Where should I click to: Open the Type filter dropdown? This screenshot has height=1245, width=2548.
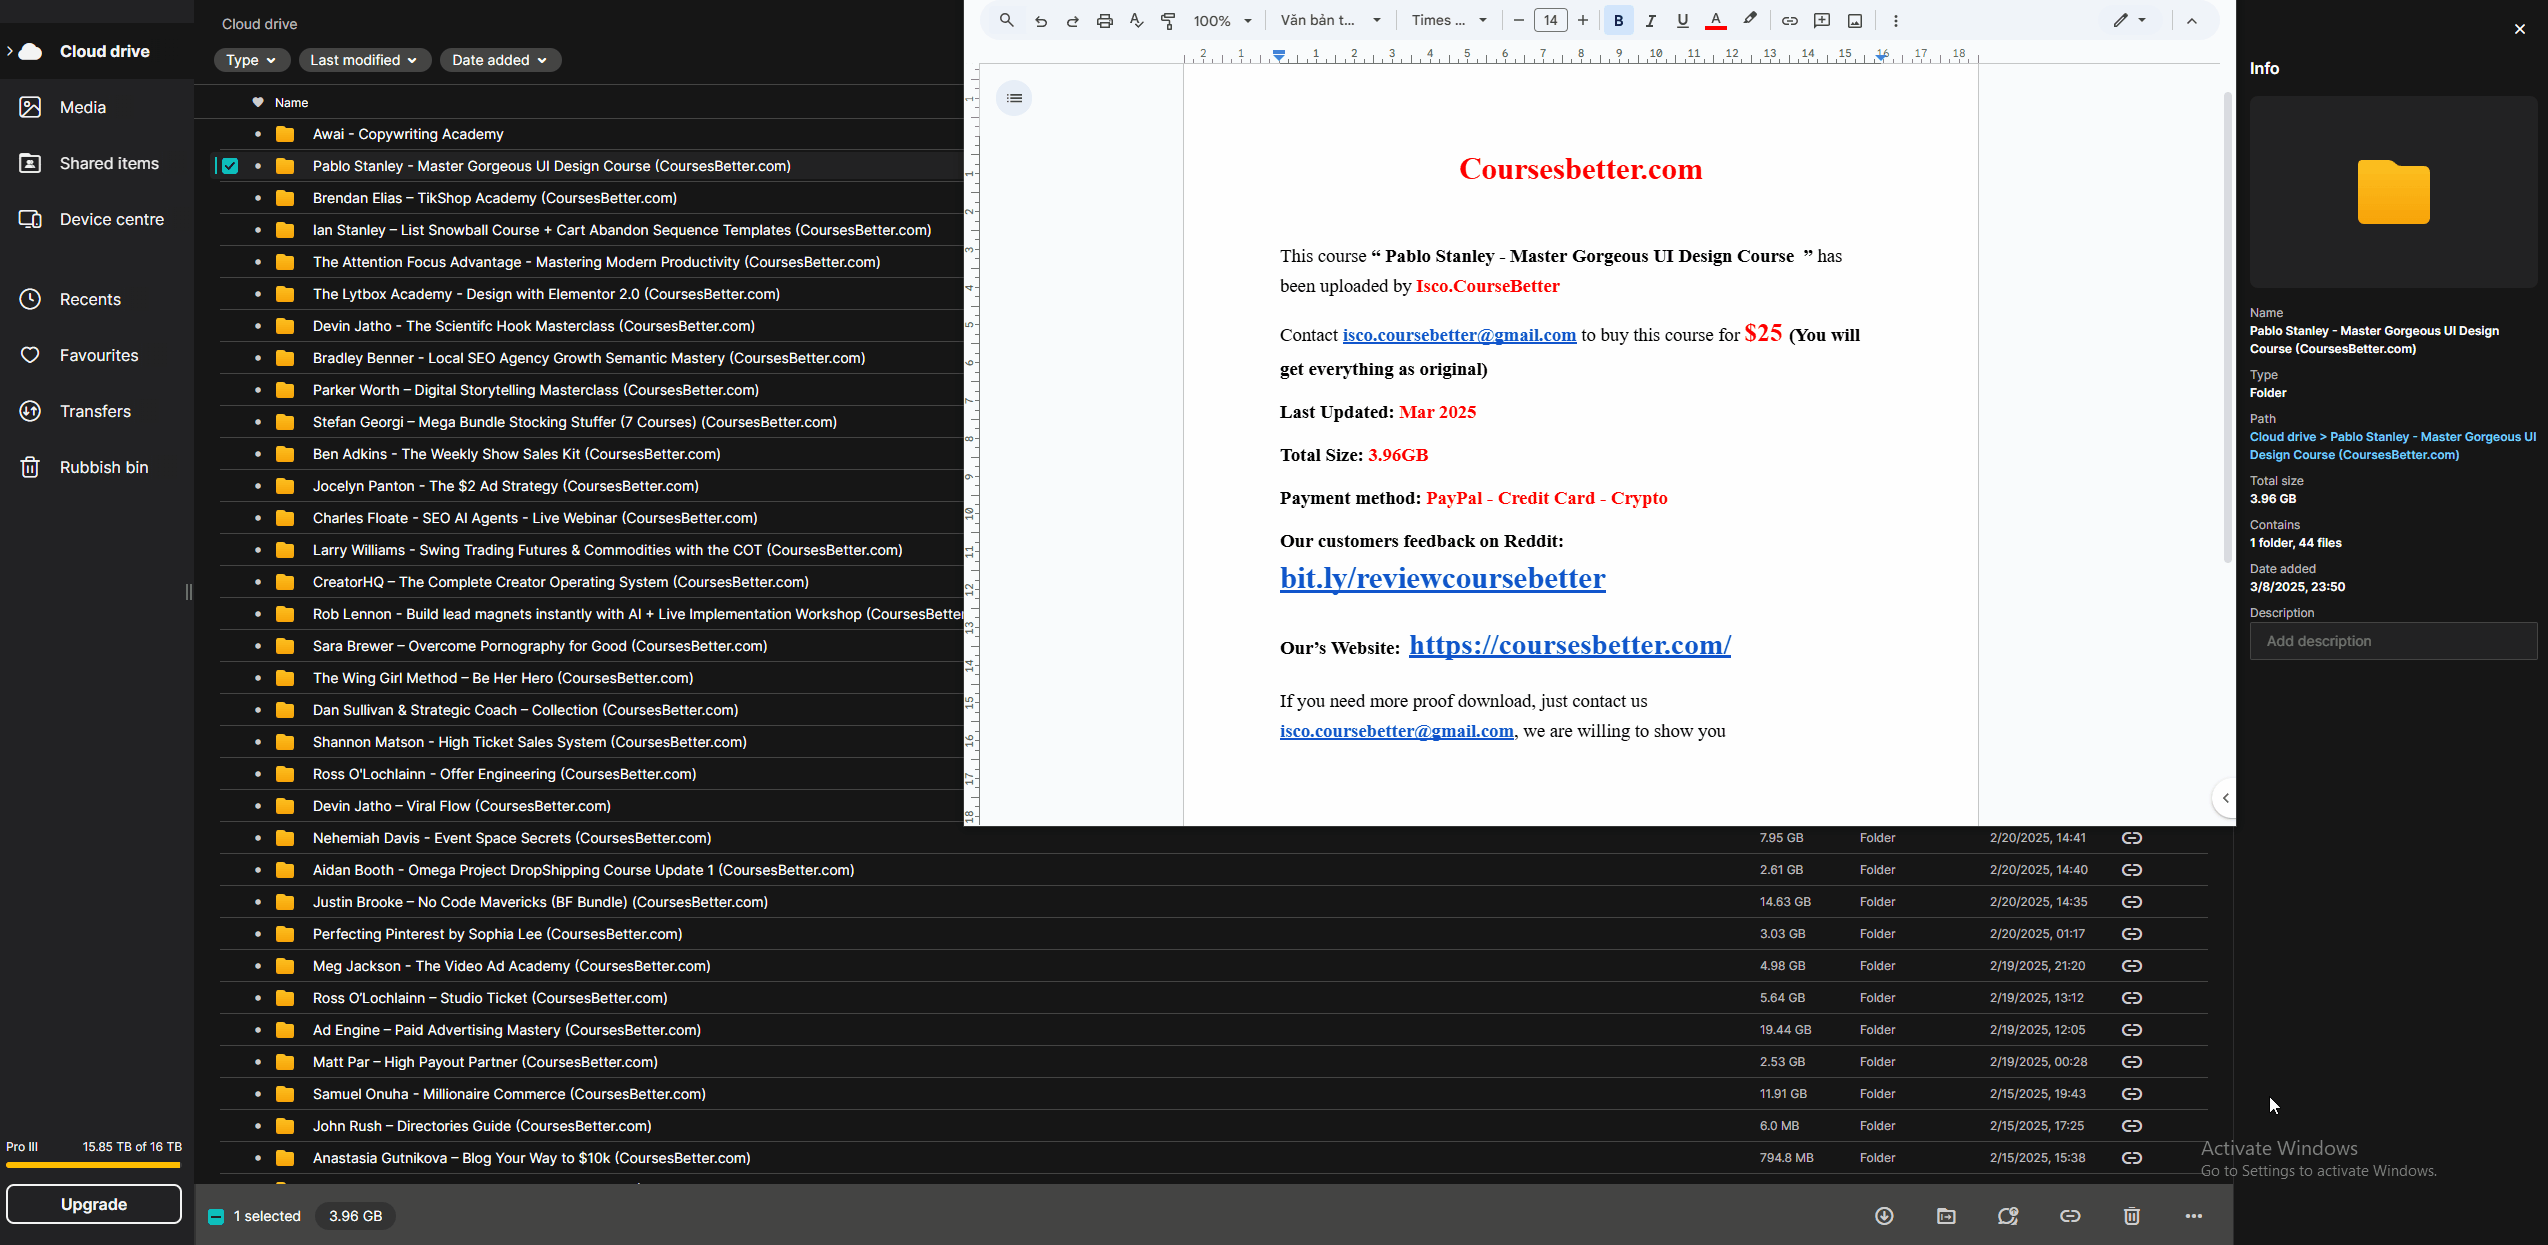[x=251, y=60]
